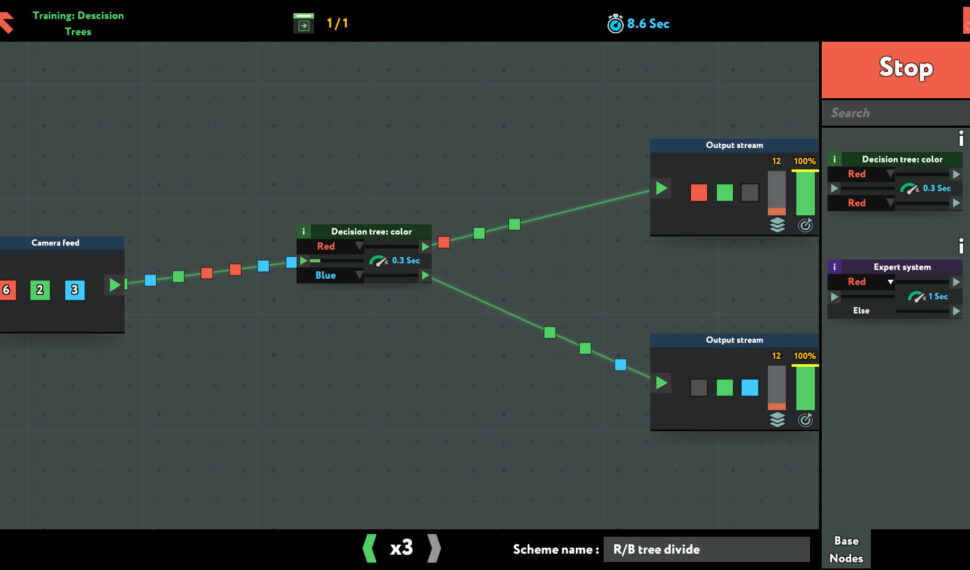Click the stopwatch timer icon

615,23
